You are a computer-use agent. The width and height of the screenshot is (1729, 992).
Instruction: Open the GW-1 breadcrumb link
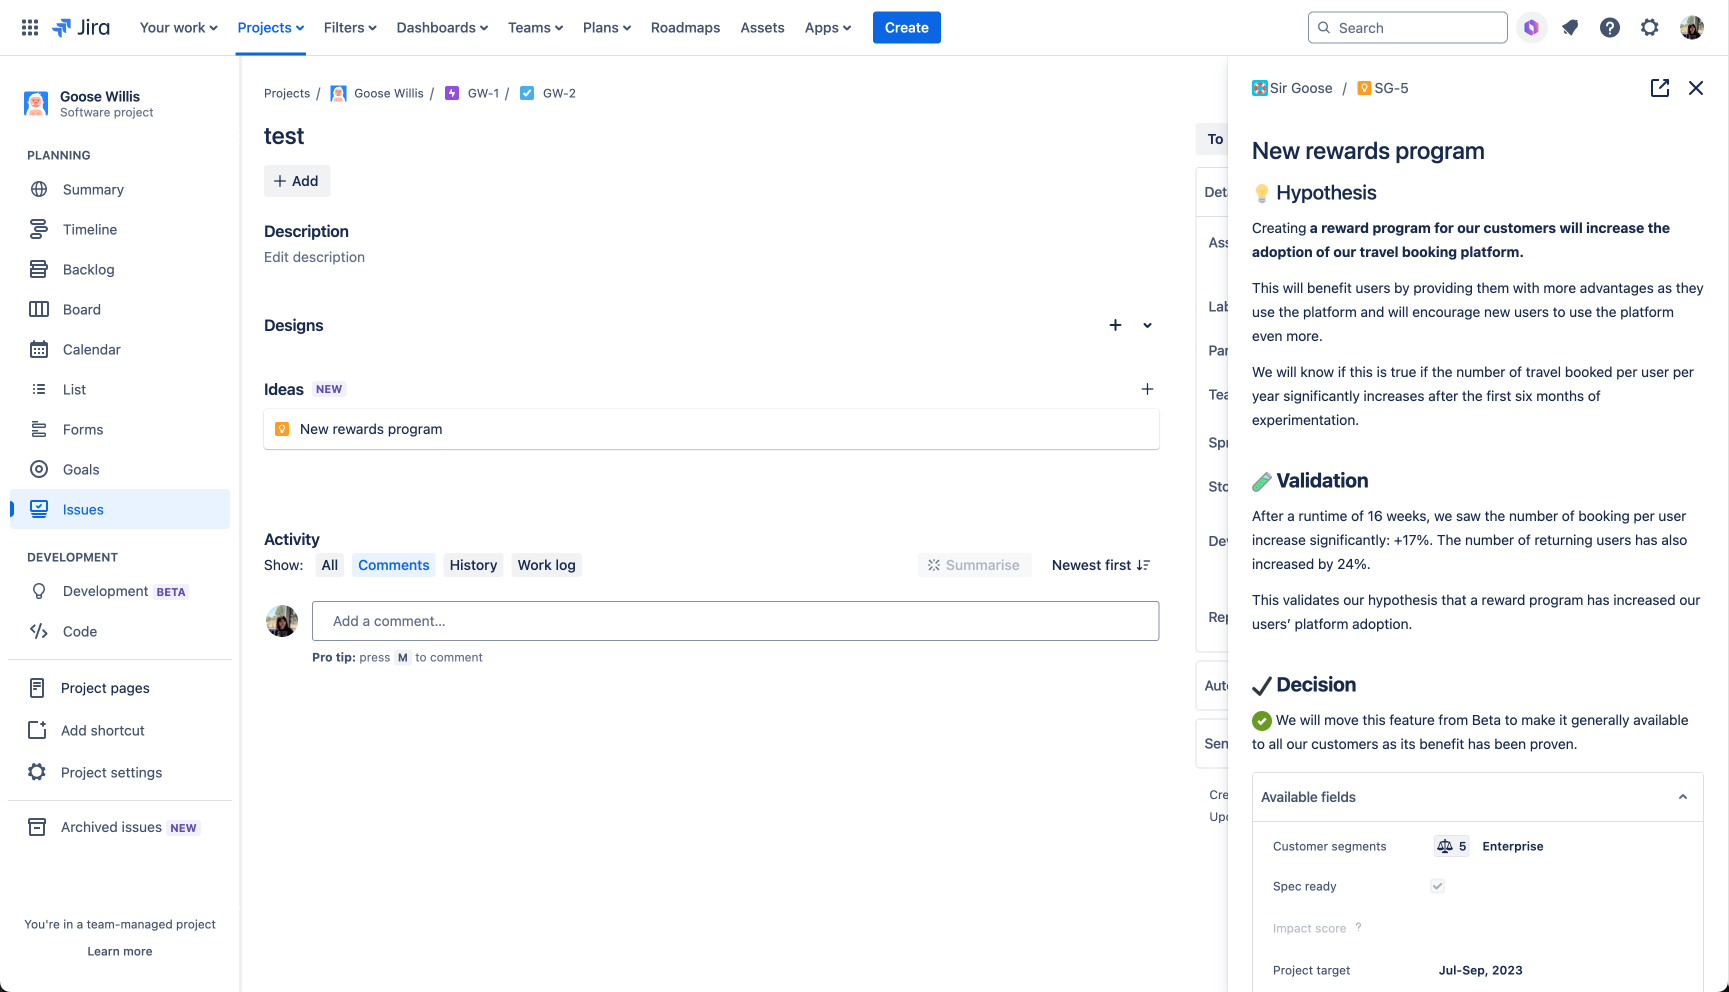[481, 93]
